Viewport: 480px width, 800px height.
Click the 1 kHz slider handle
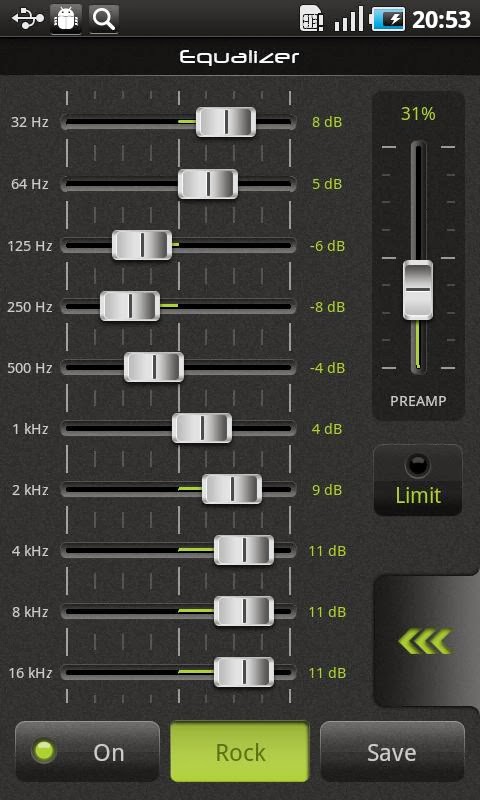202,428
